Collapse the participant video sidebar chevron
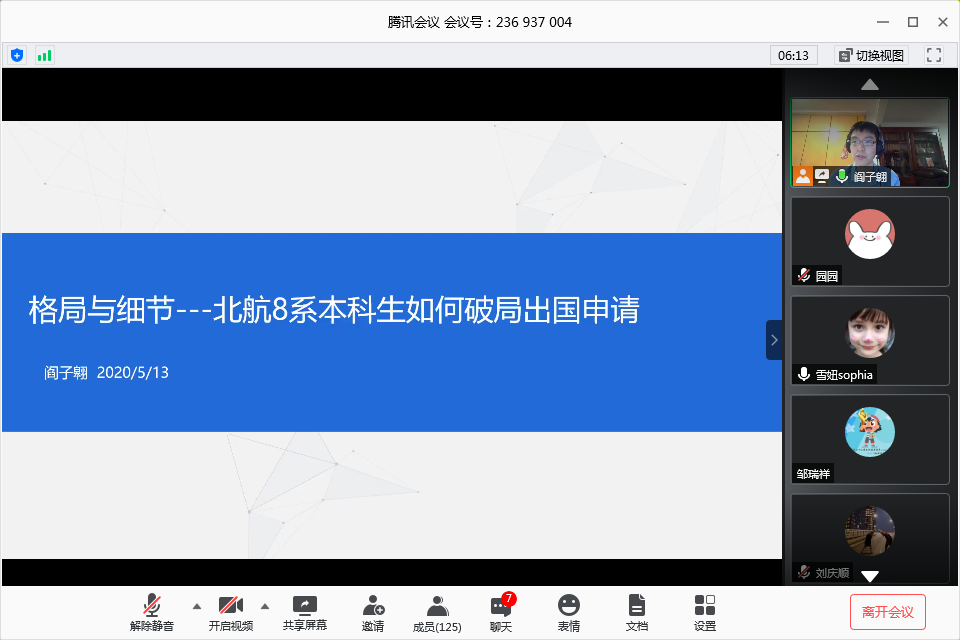The width and height of the screenshot is (960, 640). coord(774,340)
